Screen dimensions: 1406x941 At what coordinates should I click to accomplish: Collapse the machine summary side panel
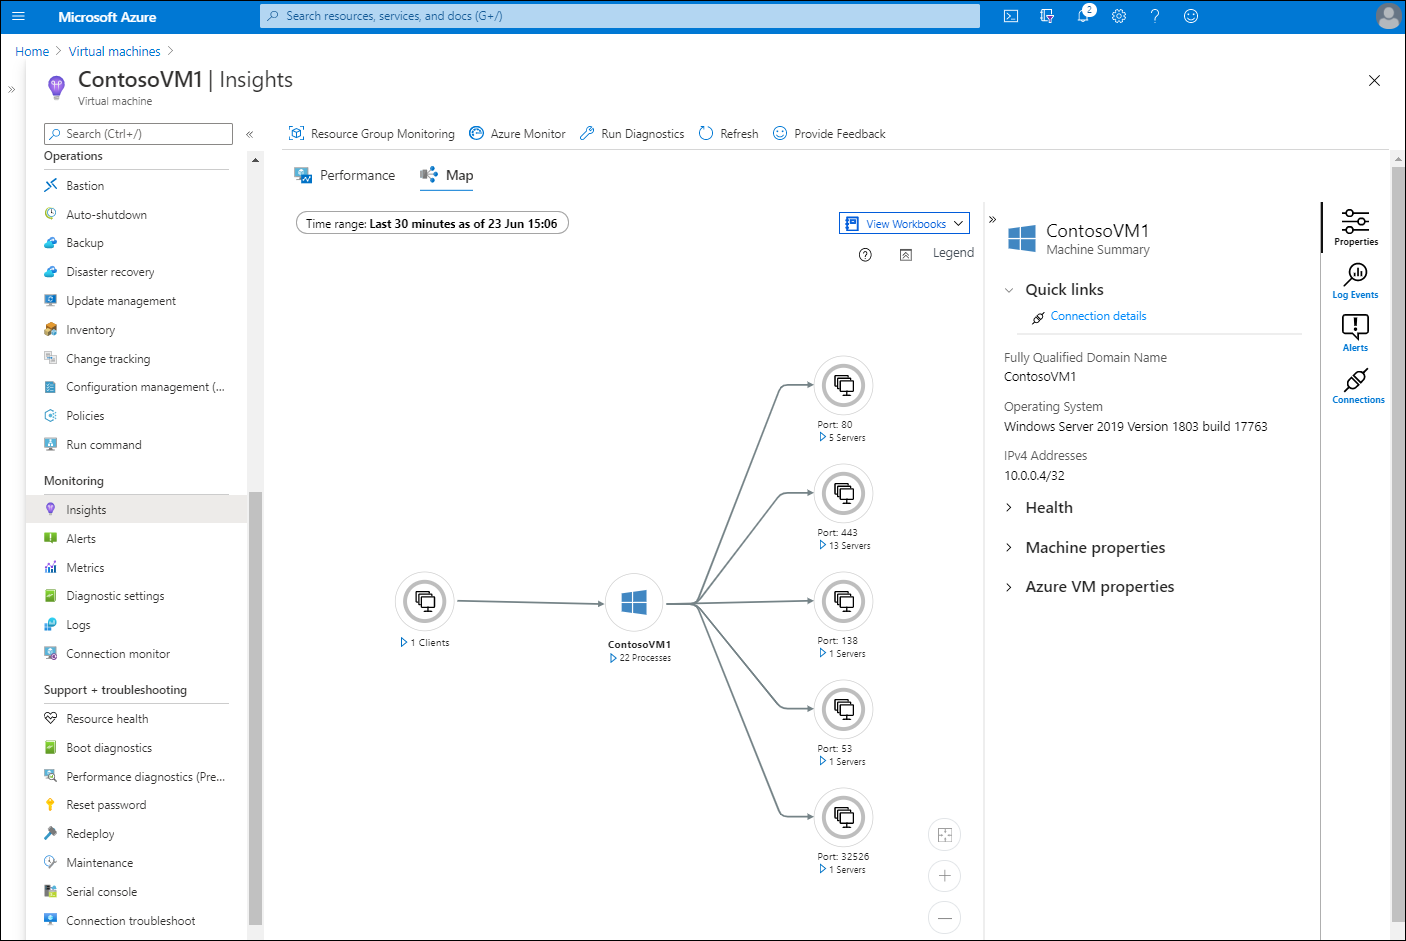[992, 219]
